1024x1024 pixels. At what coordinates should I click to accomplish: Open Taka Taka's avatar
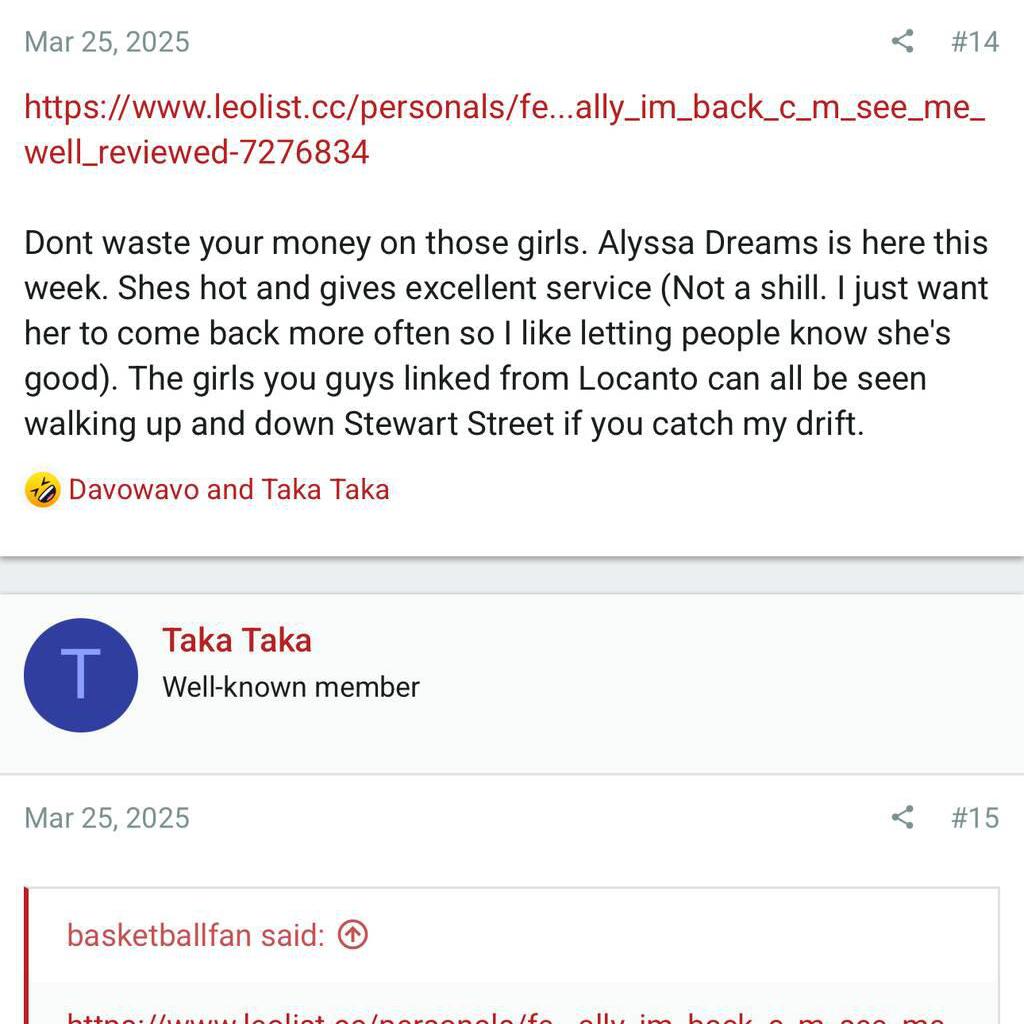(x=80, y=675)
